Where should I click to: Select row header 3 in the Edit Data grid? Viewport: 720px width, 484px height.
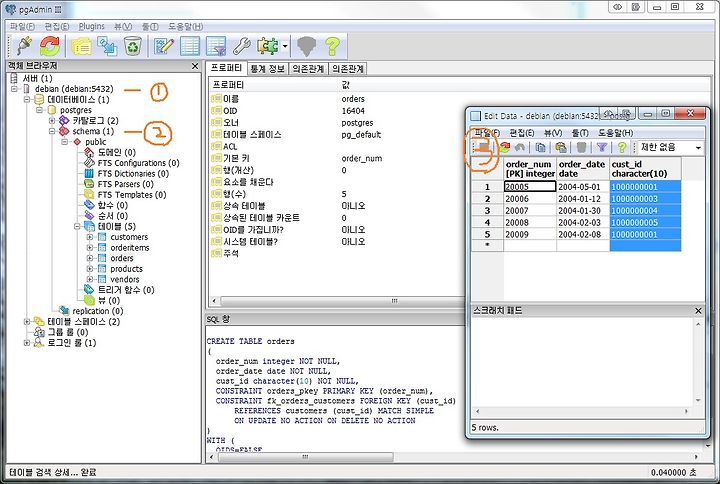(x=487, y=211)
